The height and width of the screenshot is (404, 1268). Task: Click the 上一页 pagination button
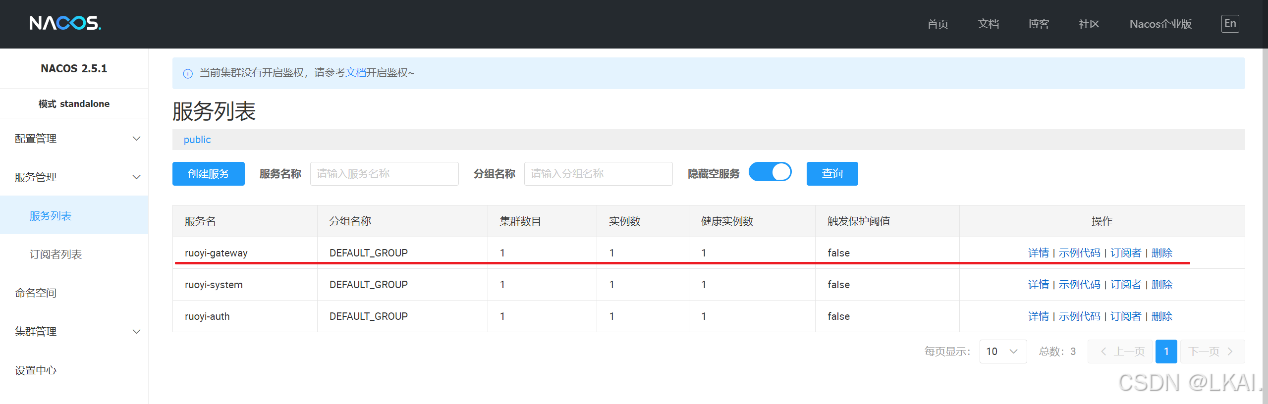tap(1120, 352)
